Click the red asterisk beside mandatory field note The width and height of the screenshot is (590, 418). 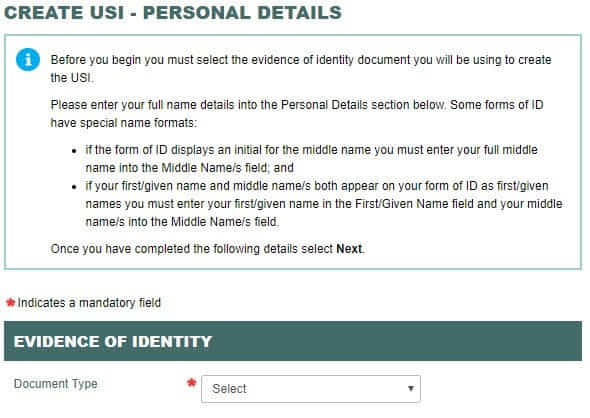point(11,302)
